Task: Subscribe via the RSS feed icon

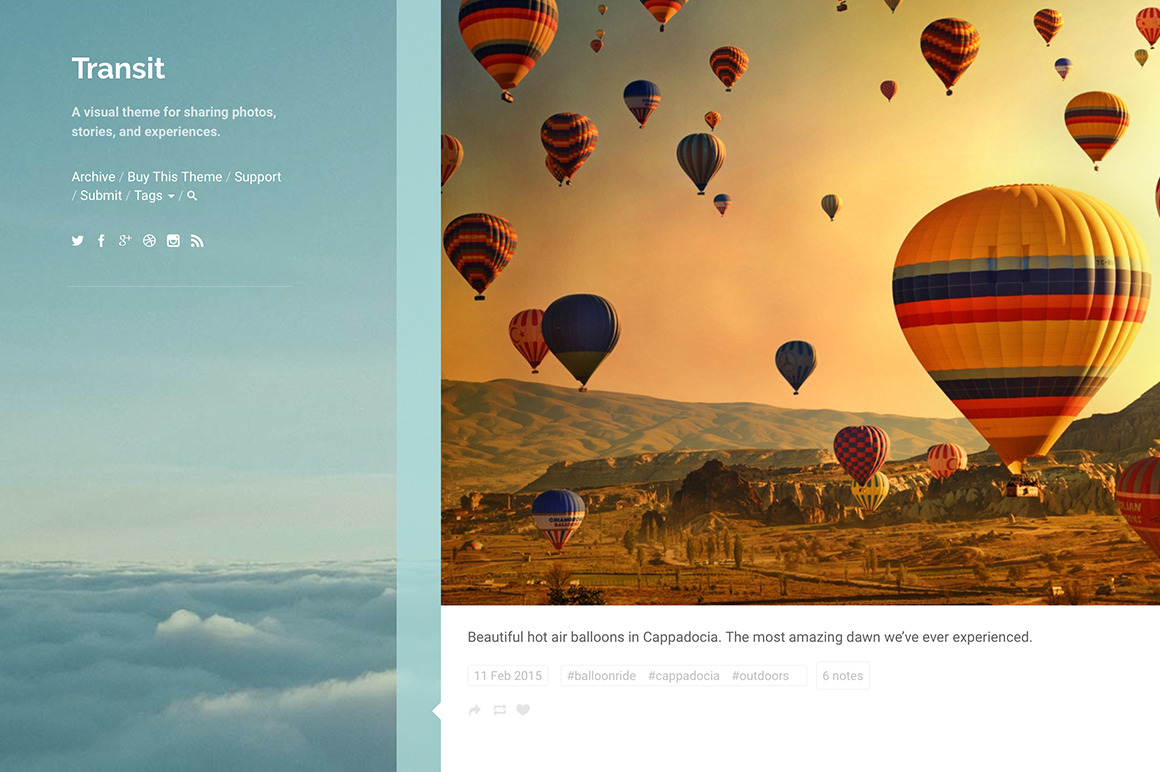Action: 197,241
